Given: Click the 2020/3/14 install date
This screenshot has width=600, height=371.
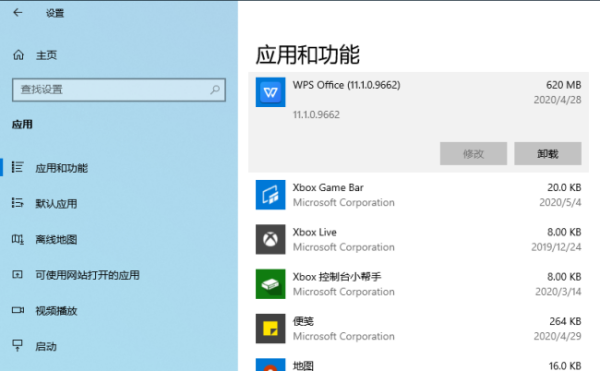Looking at the screenshot, I should pyautogui.click(x=558, y=291).
